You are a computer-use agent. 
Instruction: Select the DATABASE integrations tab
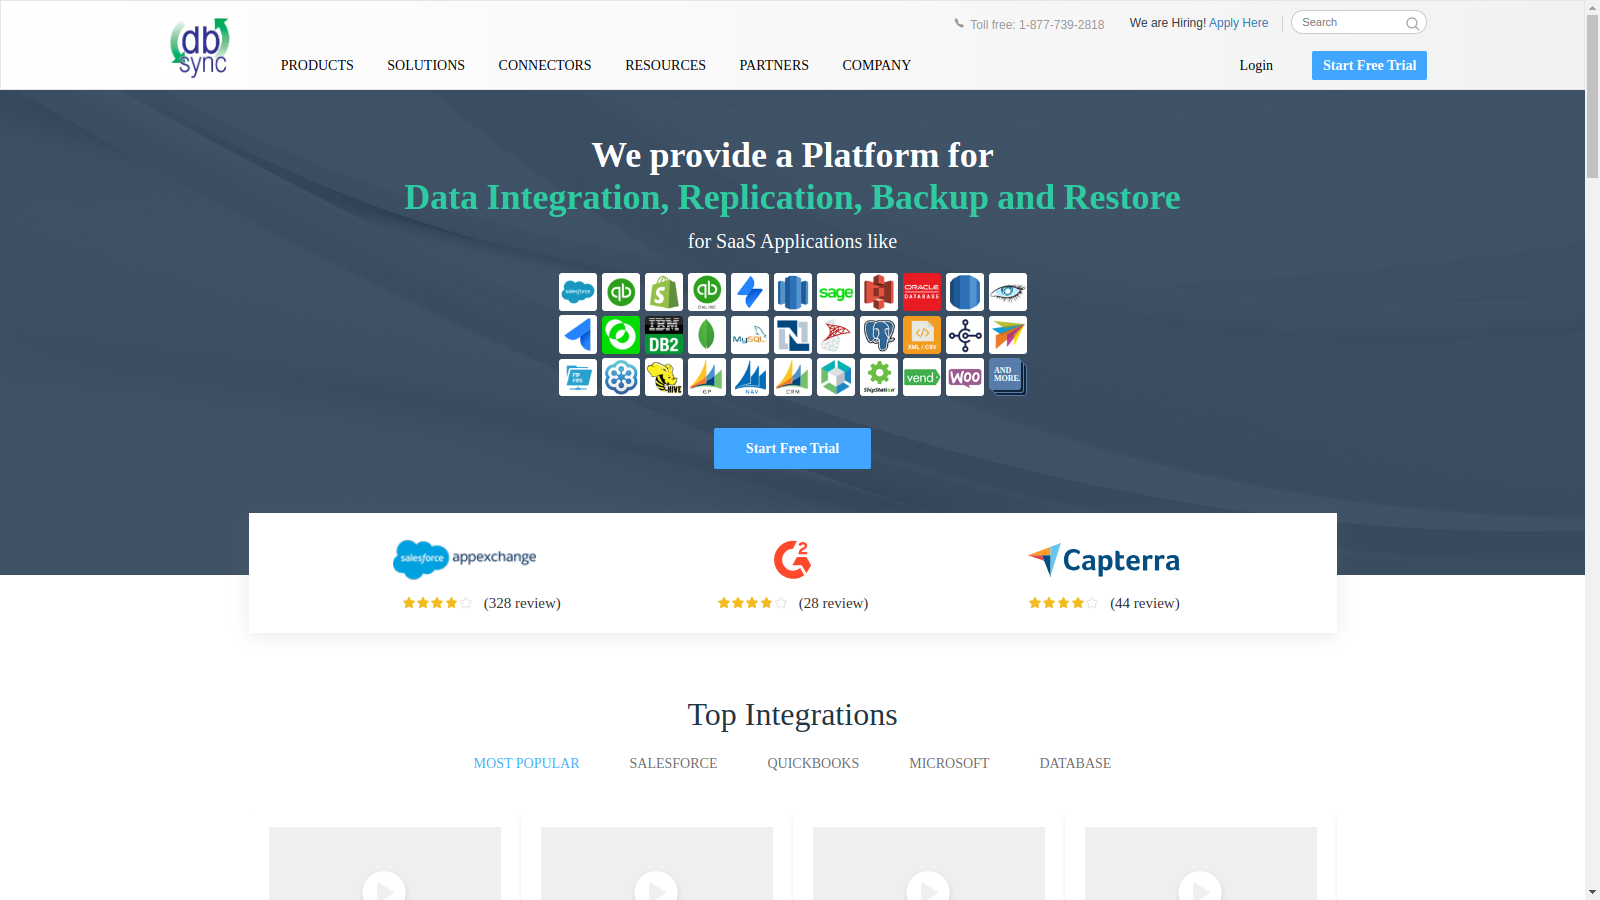pyautogui.click(x=1075, y=763)
